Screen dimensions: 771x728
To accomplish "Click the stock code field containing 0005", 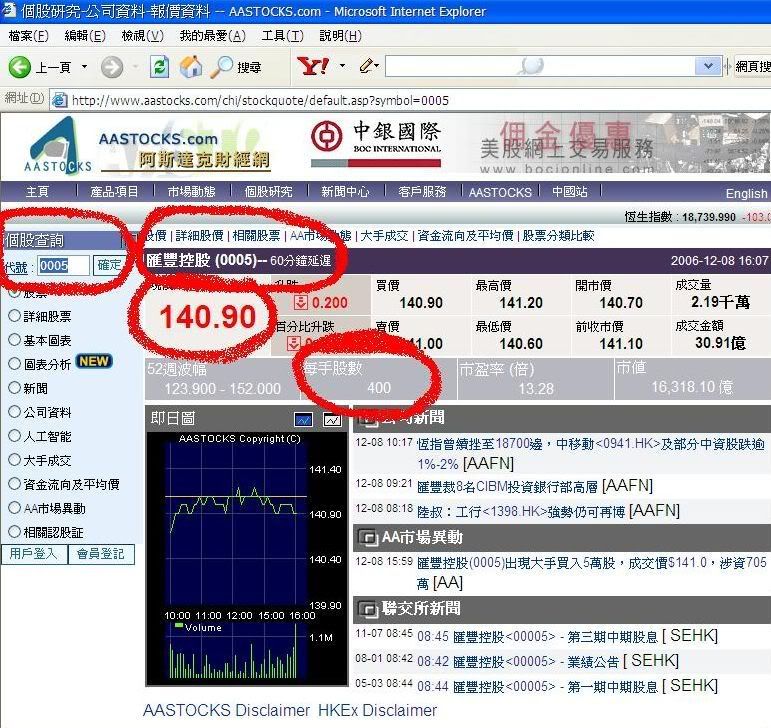I will (63, 265).
